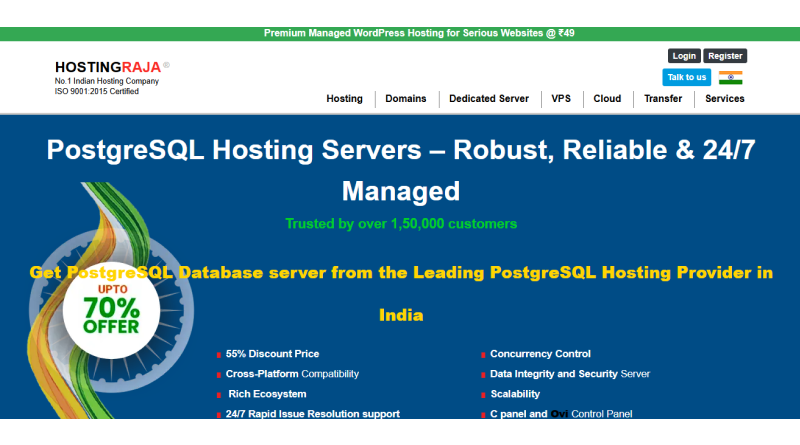Screen dimensions: 800x445
Task: Click the Login button
Action: [x=684, y=56]
